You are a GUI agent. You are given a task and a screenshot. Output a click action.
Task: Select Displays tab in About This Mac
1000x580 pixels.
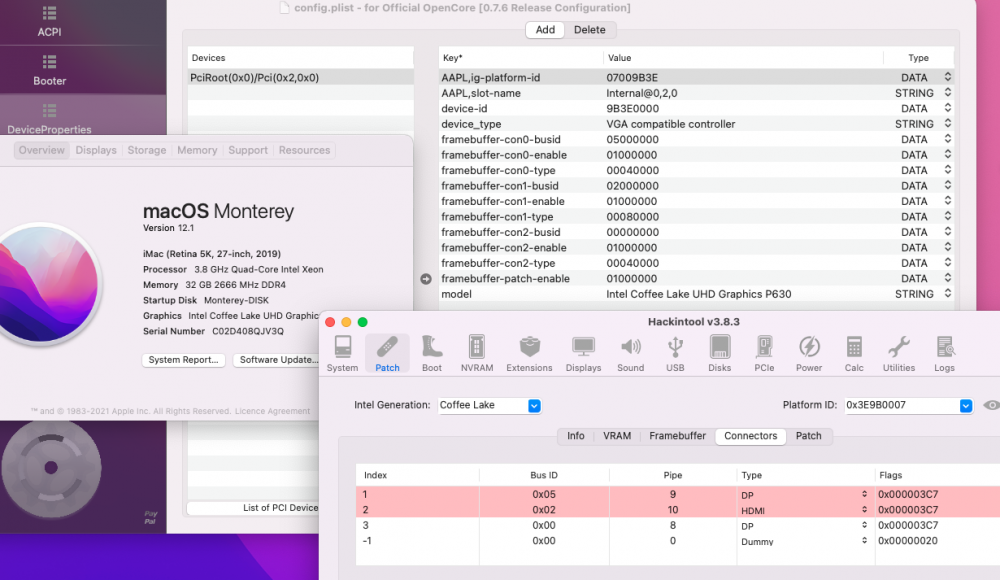click(96, 150)
